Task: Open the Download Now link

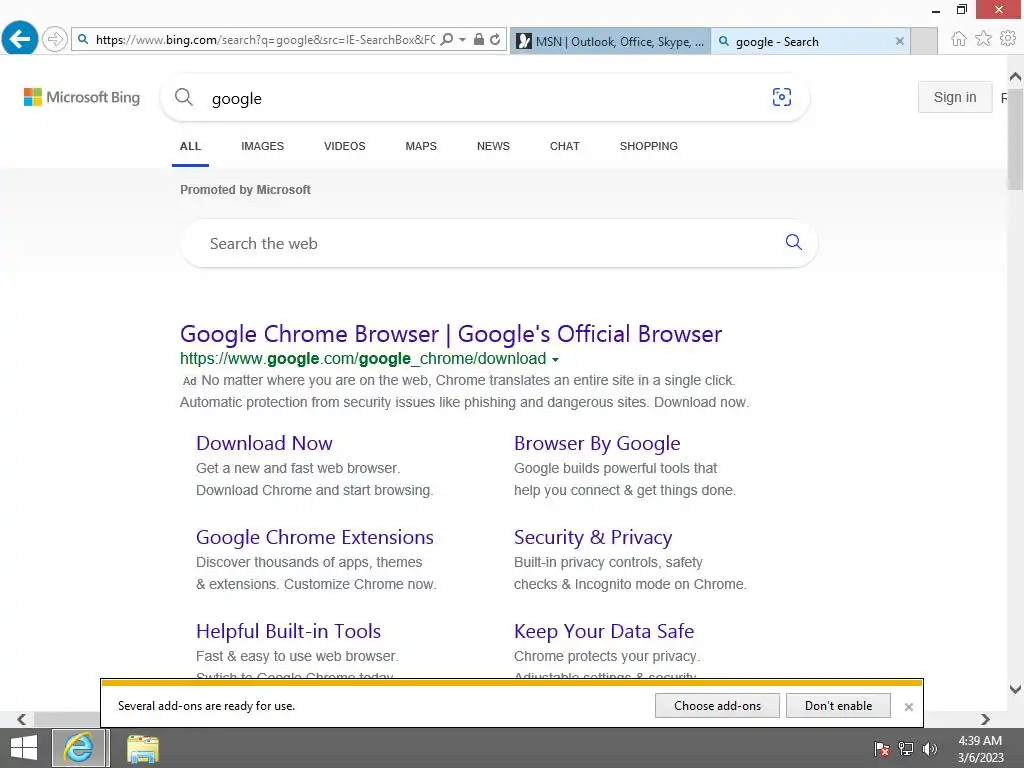Action: coord(264,443)
